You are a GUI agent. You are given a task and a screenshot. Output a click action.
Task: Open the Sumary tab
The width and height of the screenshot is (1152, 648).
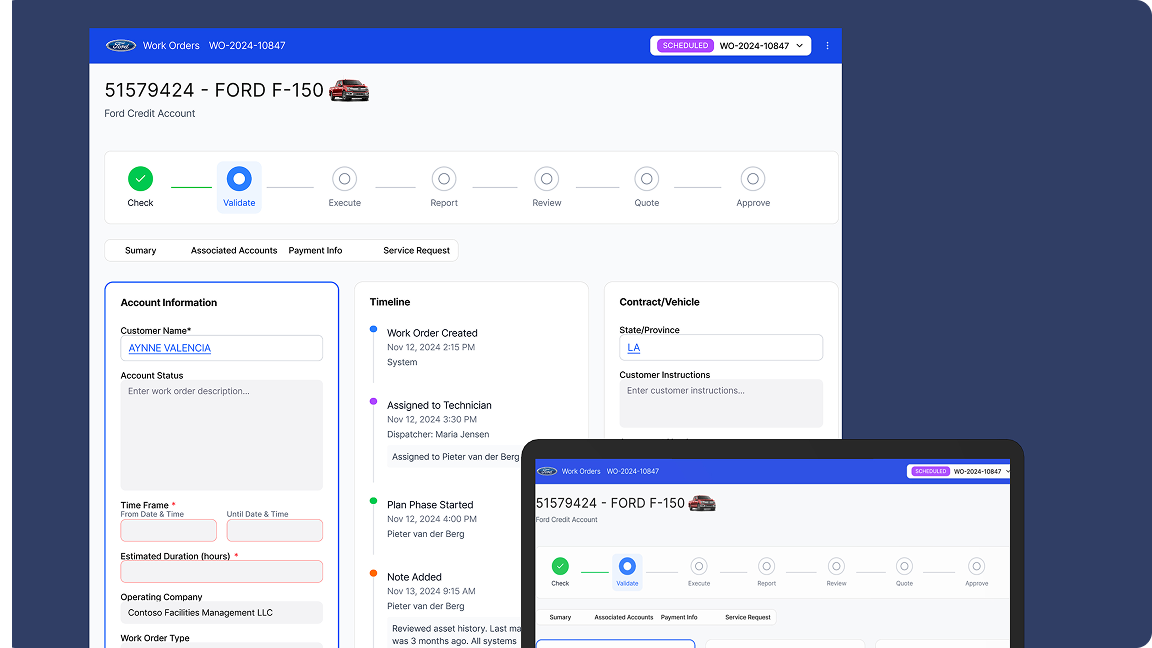[140, 251]
